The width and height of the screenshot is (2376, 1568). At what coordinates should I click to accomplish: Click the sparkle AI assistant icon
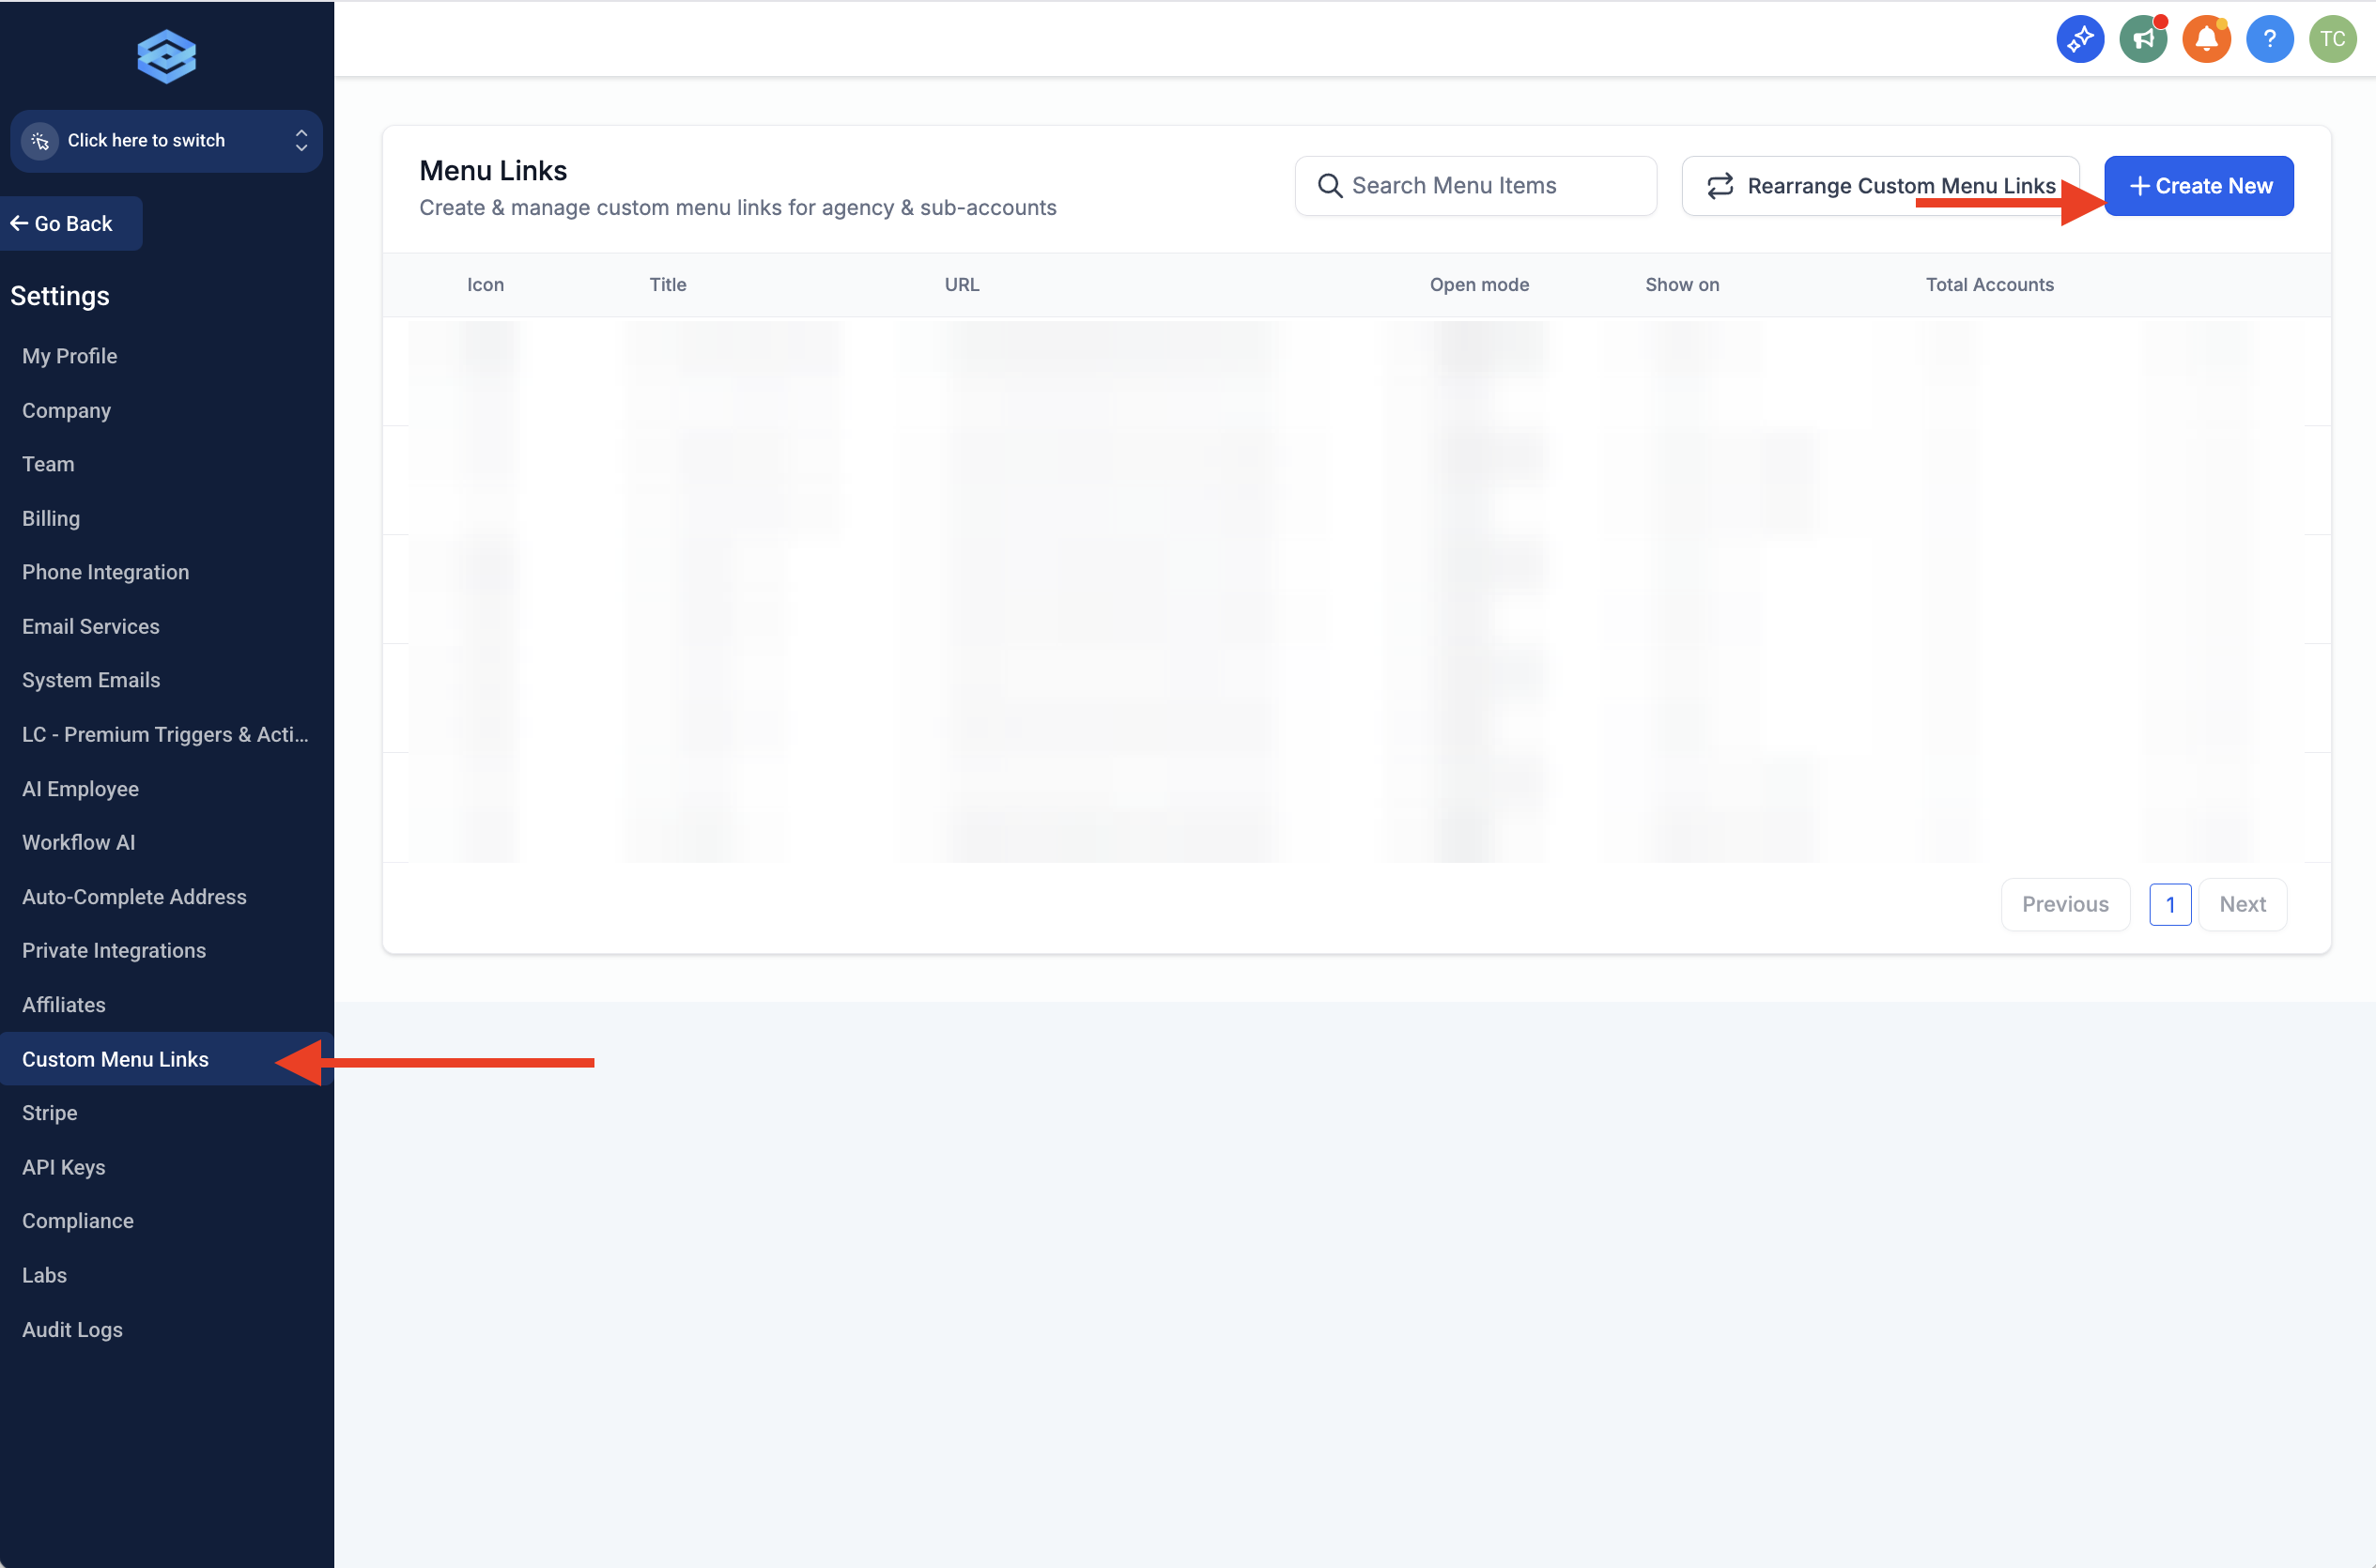point(2080,39)
